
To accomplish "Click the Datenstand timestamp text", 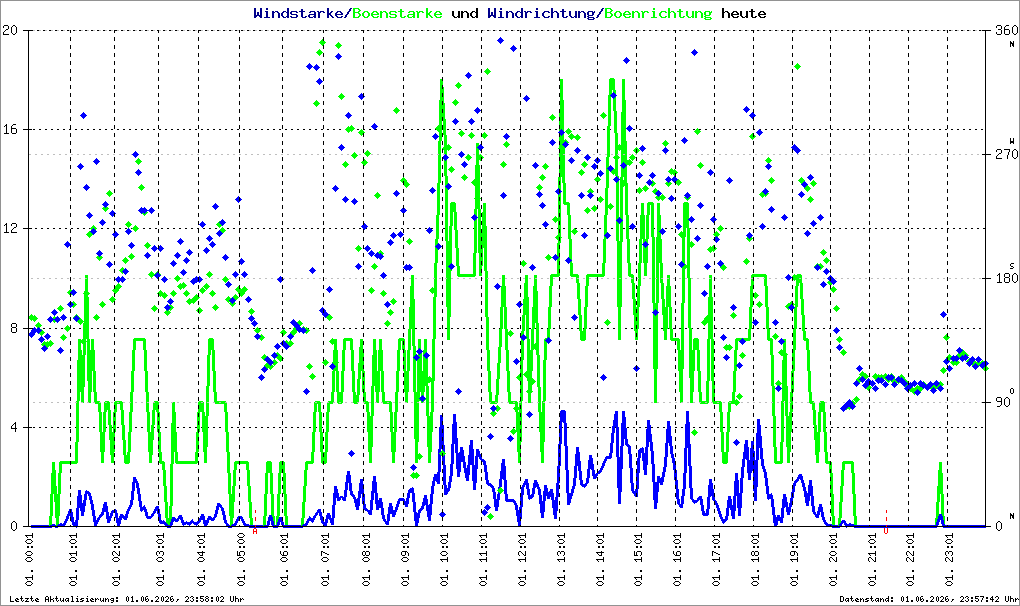I will click(x=928, y=599).
